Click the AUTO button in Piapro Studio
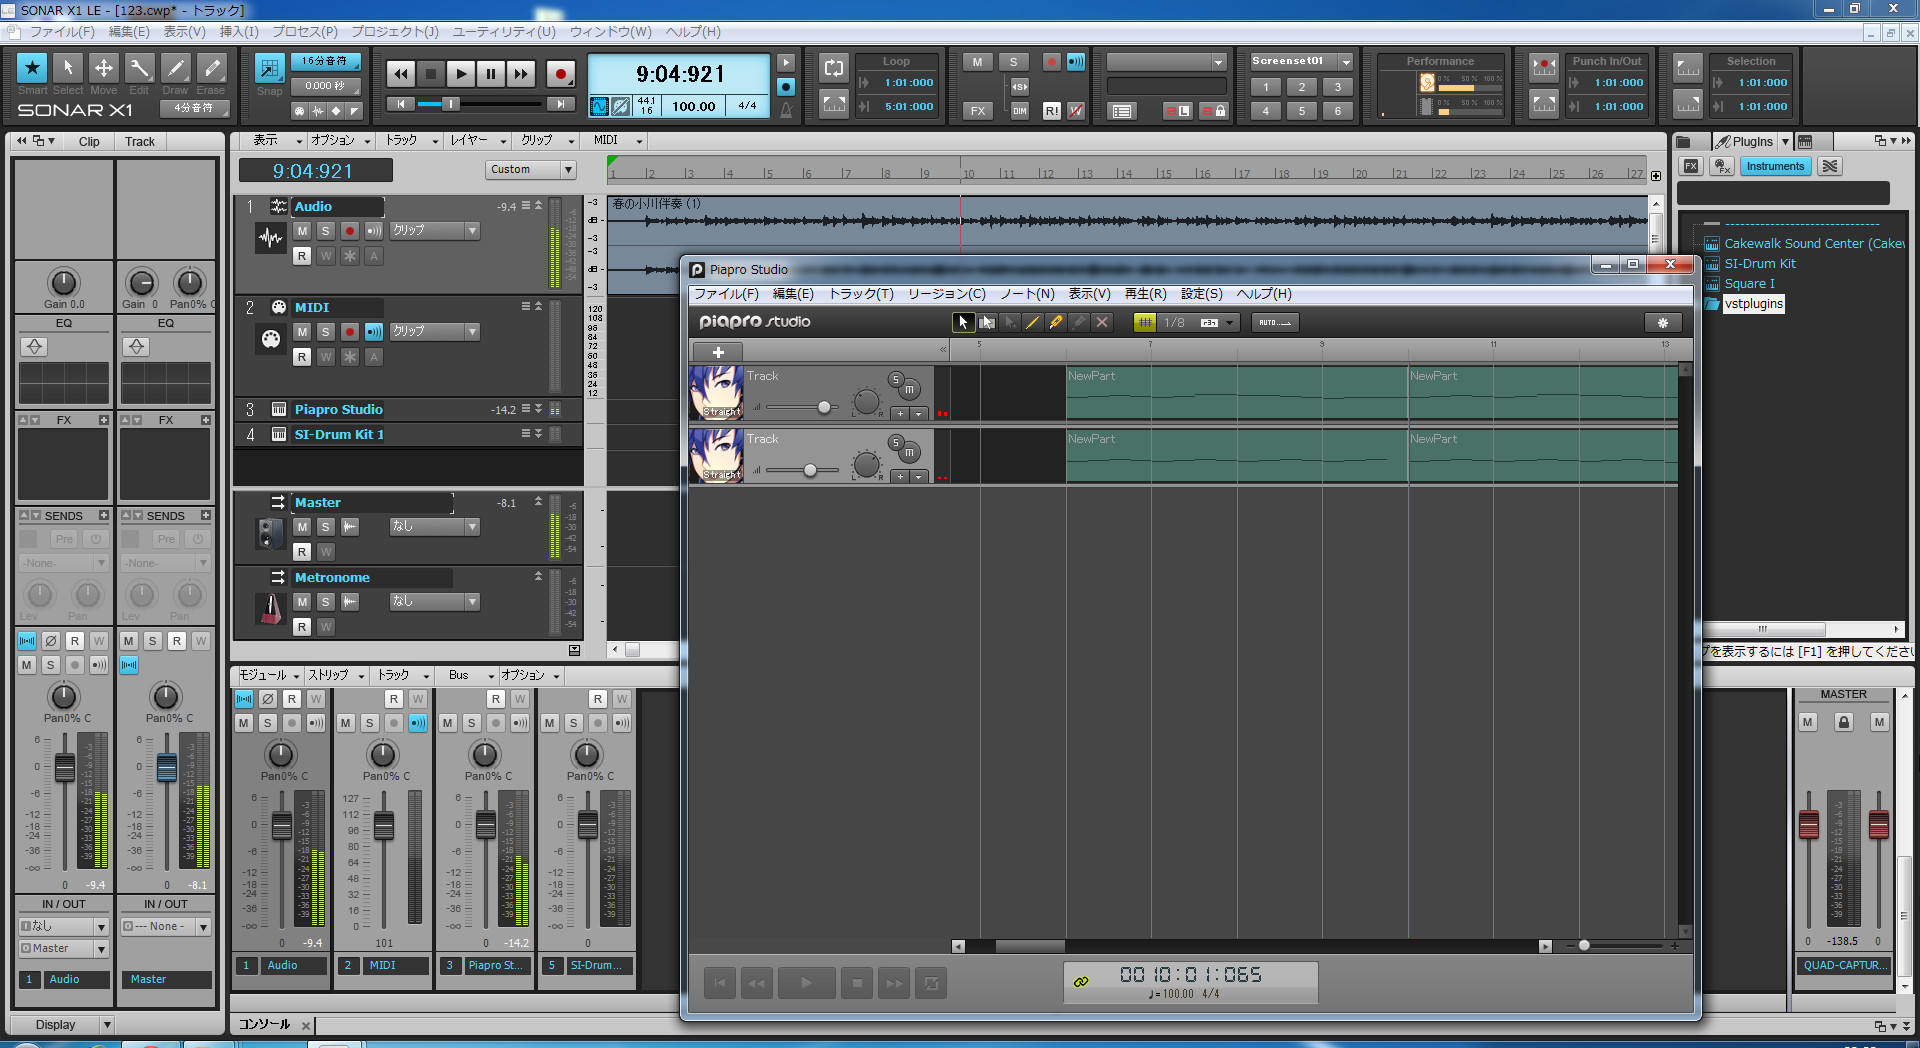This screenshot has width=1920, height=1048. [1274, 322]
